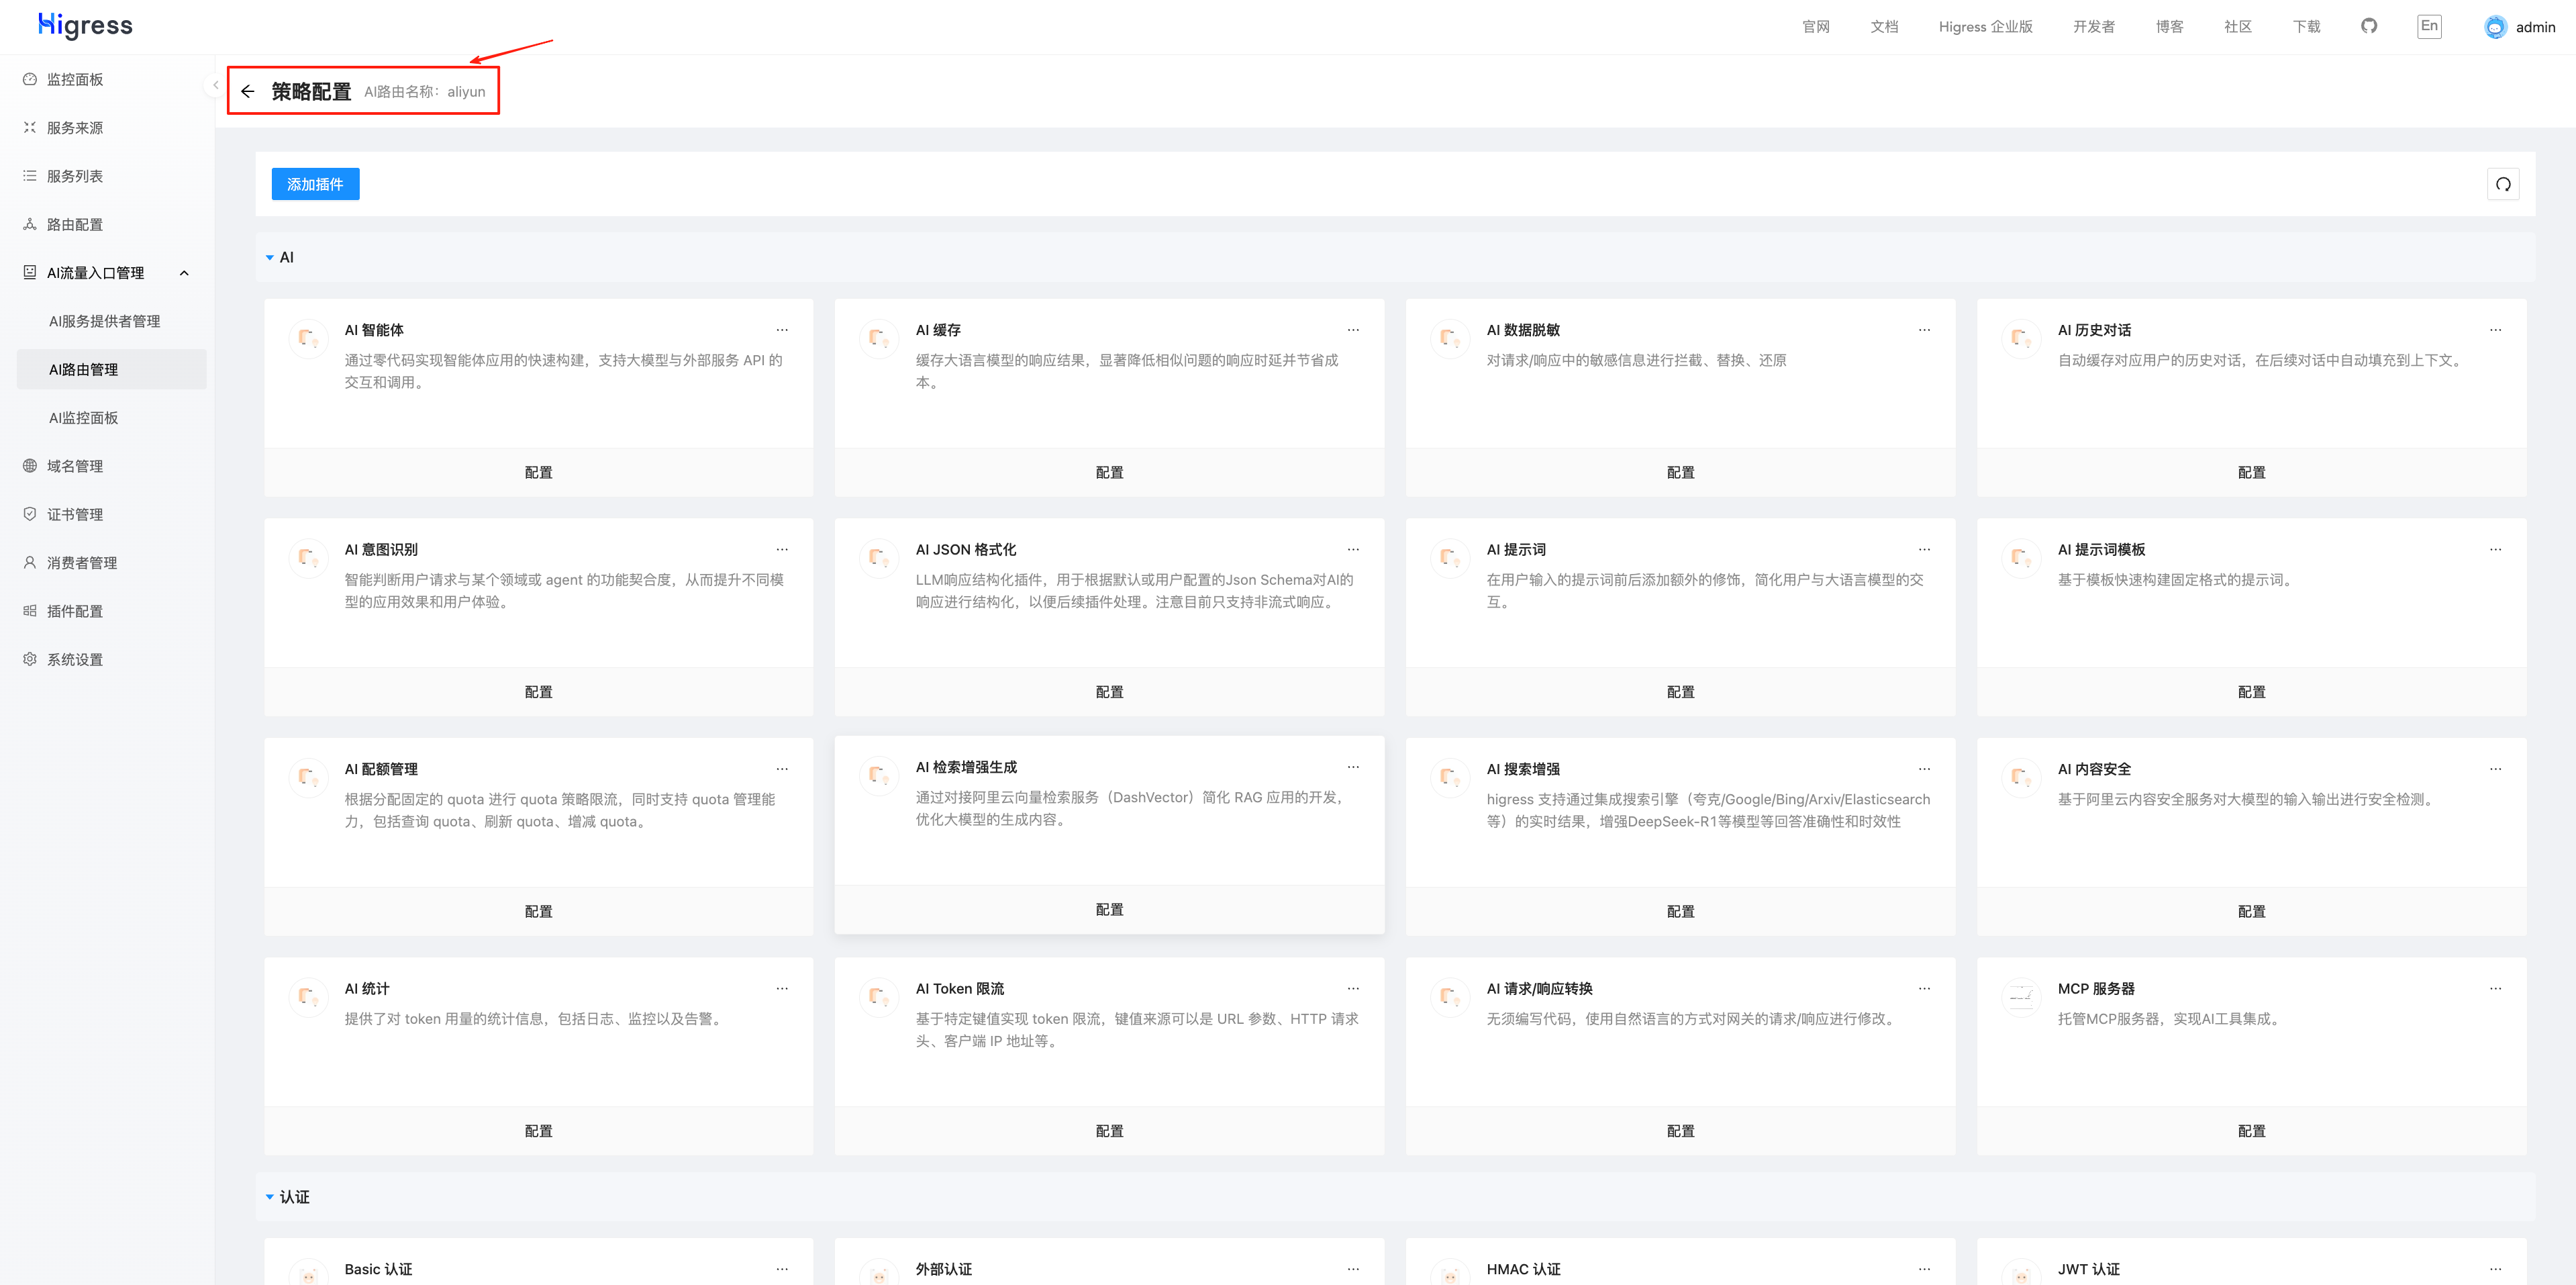Configure the AI 检索增强生成 plugin

[x=1109, y=909]
